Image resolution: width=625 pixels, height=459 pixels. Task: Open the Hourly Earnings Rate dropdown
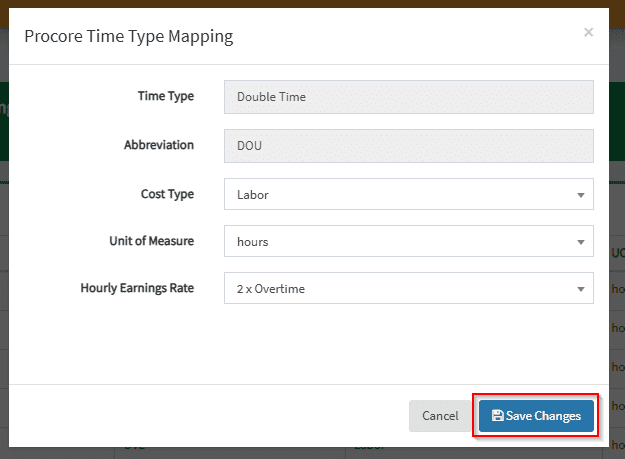click(408, 289)
